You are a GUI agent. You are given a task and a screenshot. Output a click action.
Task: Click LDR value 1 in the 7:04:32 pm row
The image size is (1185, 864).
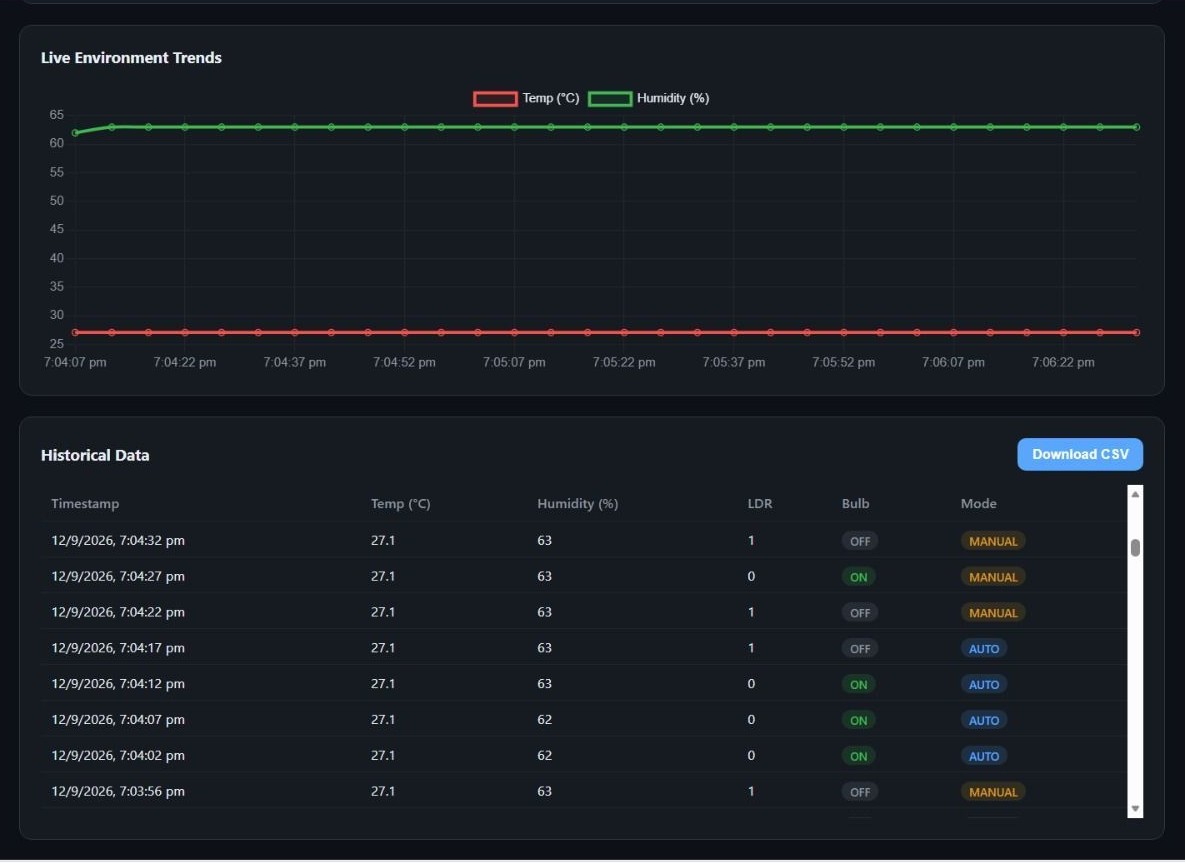coord(751,541)
